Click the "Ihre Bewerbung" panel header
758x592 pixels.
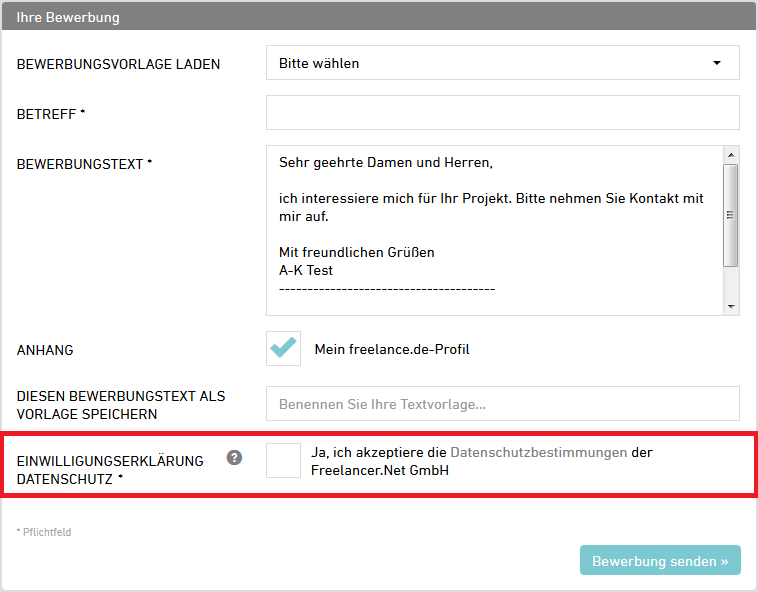point(378,16)
